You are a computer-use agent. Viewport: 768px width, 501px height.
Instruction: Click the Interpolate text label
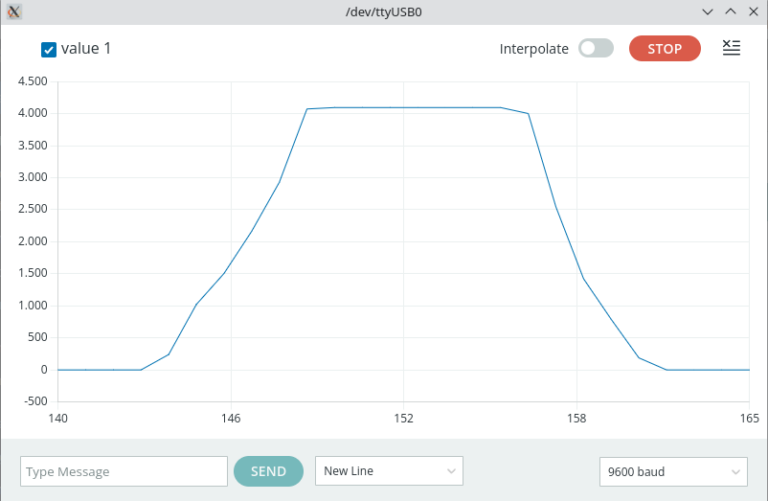(x=534, y=48)
